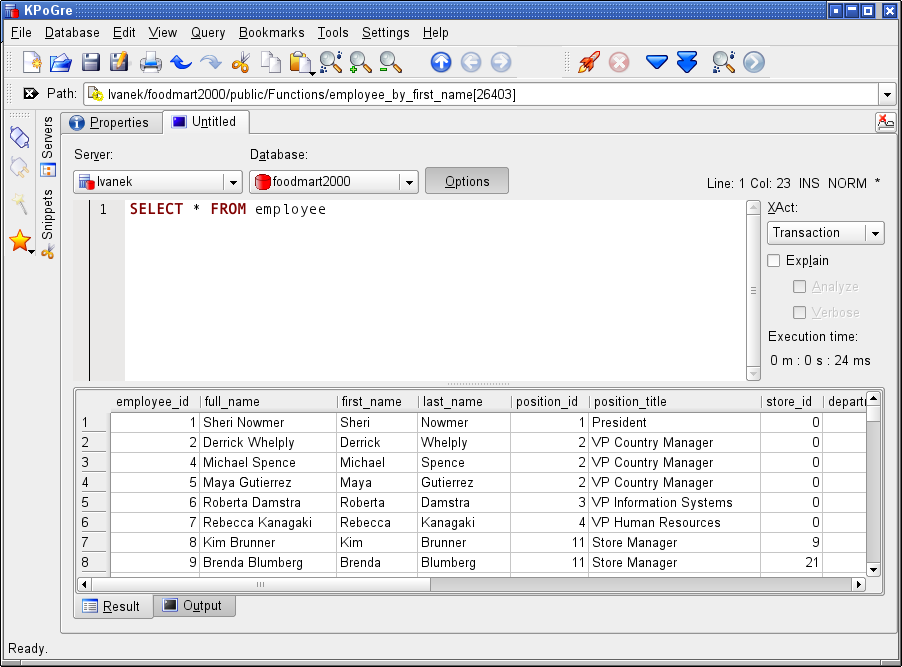Switch to the Properties tab
The height and width of the screenshot is (667, 902).
tap(110, 123)
